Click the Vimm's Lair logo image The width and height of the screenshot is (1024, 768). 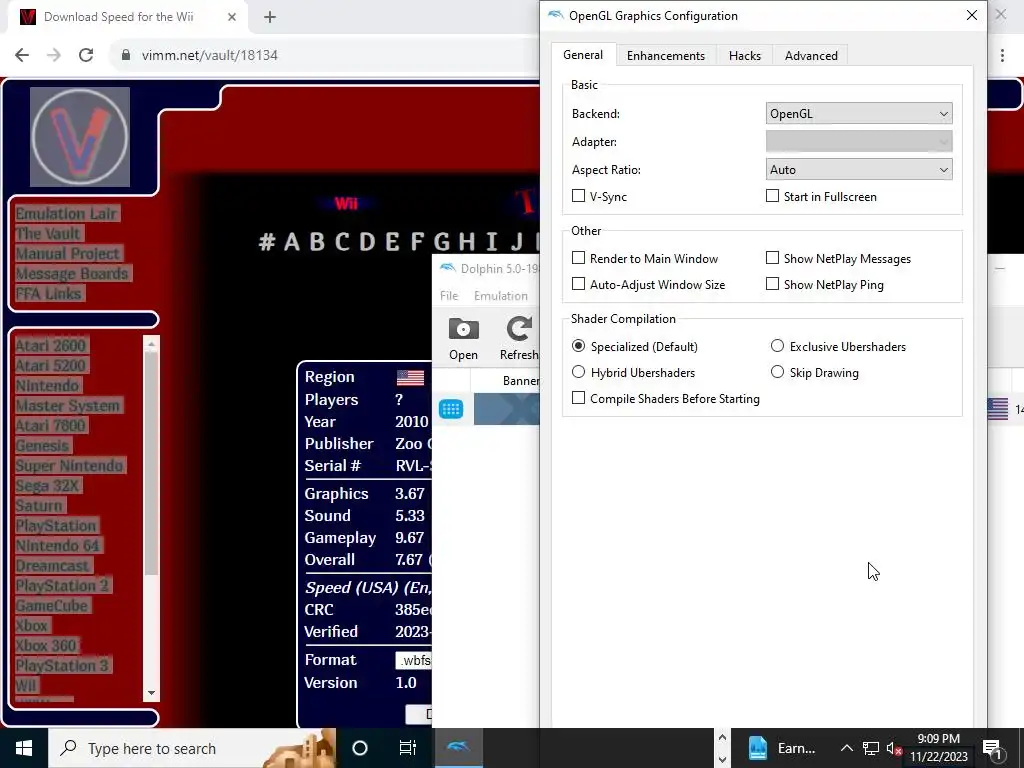click(80, 137)
